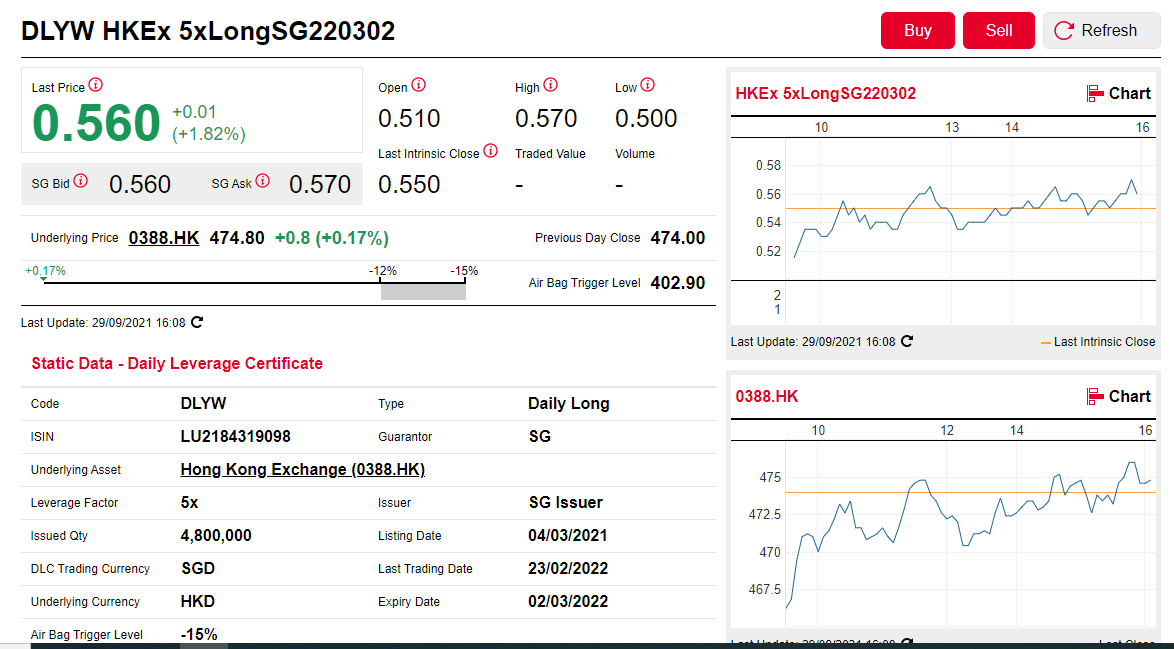
Task: Click the HKEx 5xLongSG220302 chart panel title
Action: click(x=825, y=94)
